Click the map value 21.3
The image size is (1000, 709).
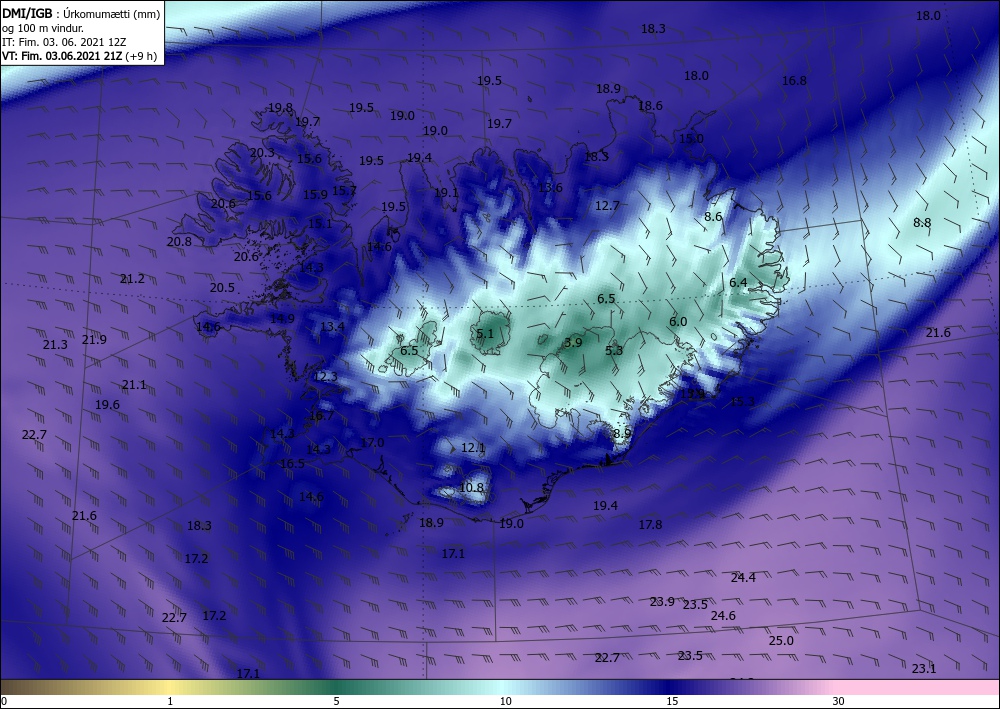[x=55, y=345]
